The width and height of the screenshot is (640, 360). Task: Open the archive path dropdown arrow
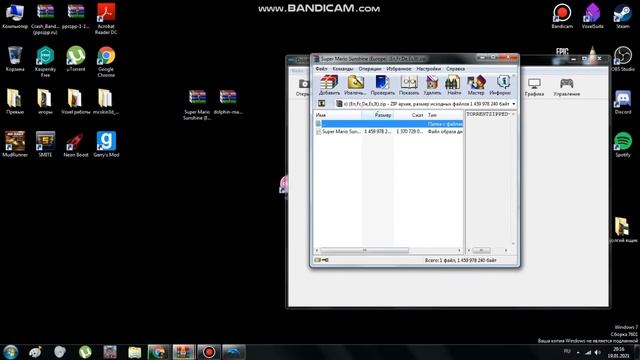(x=513, y=104)
